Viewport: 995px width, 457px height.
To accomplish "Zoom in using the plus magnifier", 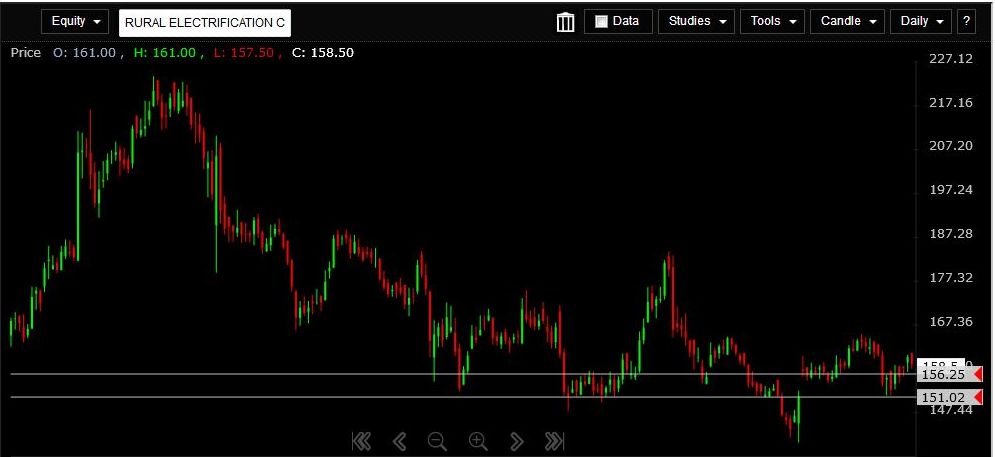I will [x=478, y=441].
